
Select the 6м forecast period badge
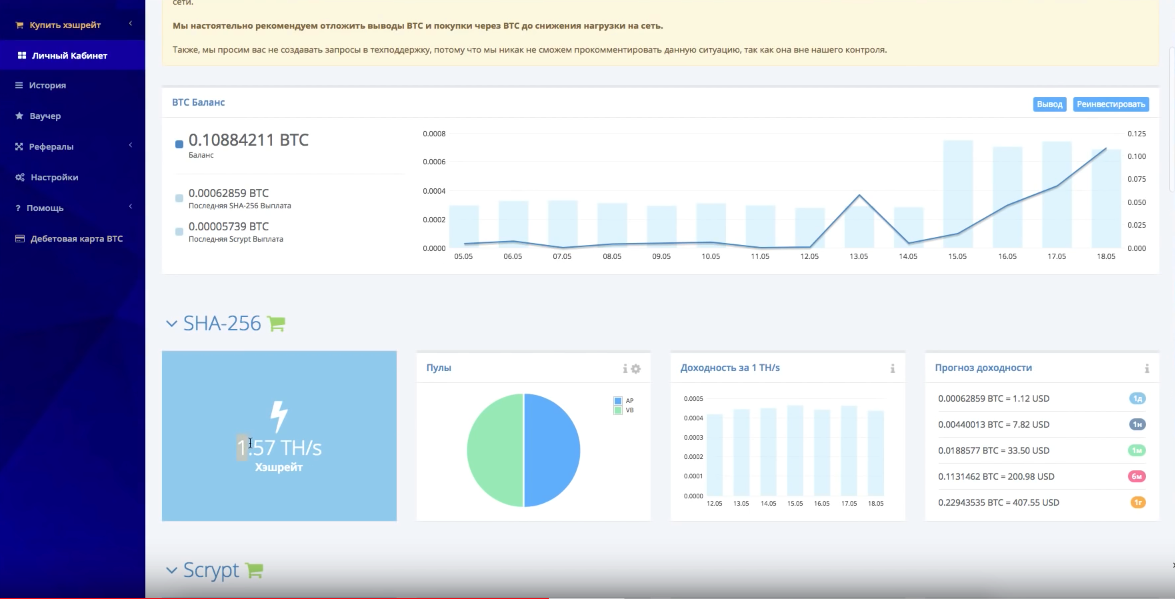tap(1137, 476)
